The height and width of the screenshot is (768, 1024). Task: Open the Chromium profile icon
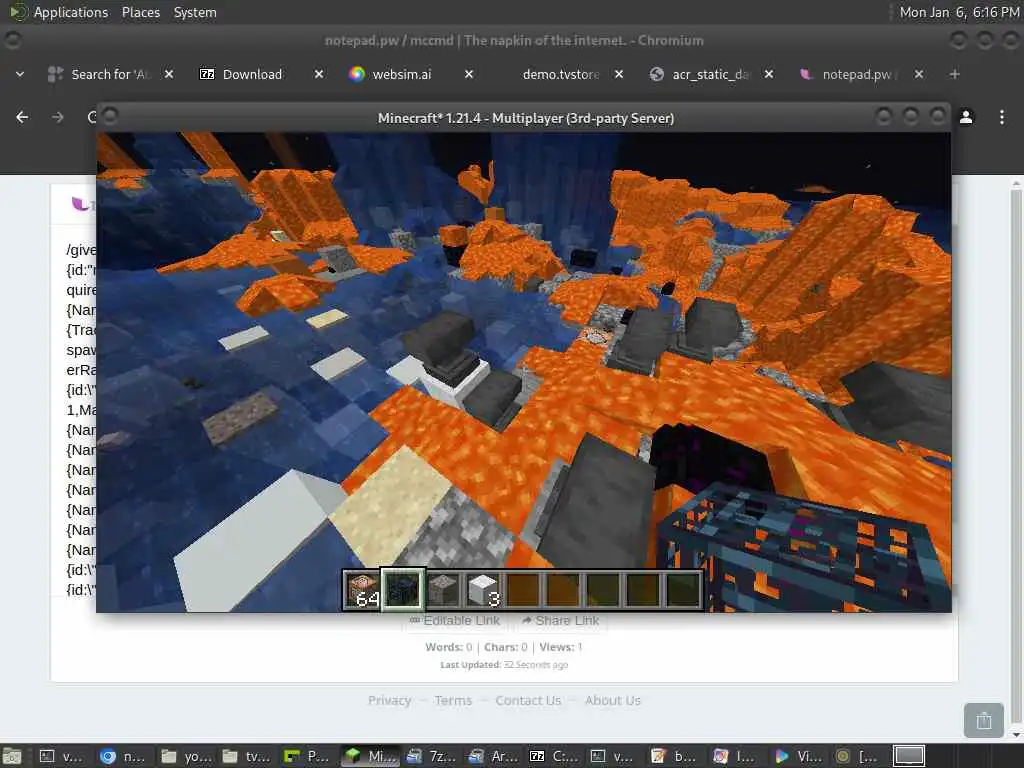coord(966,117)
